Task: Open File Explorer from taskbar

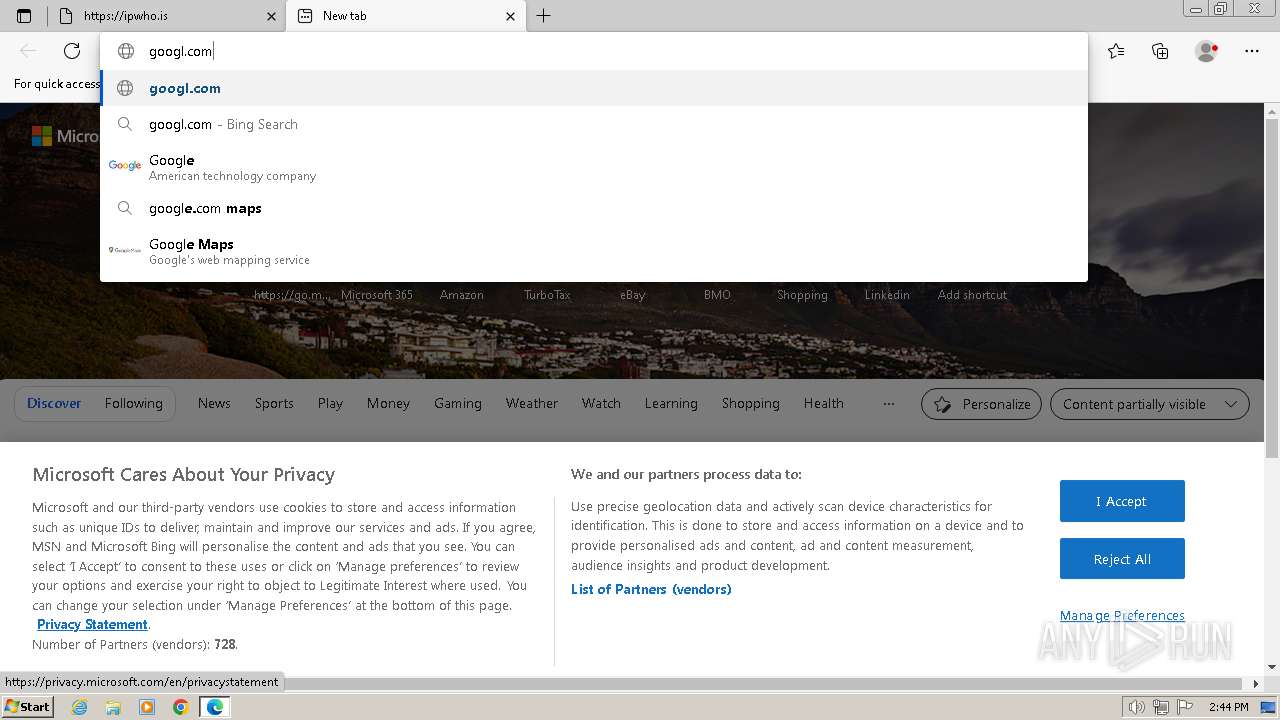Action: coord(113,707)
